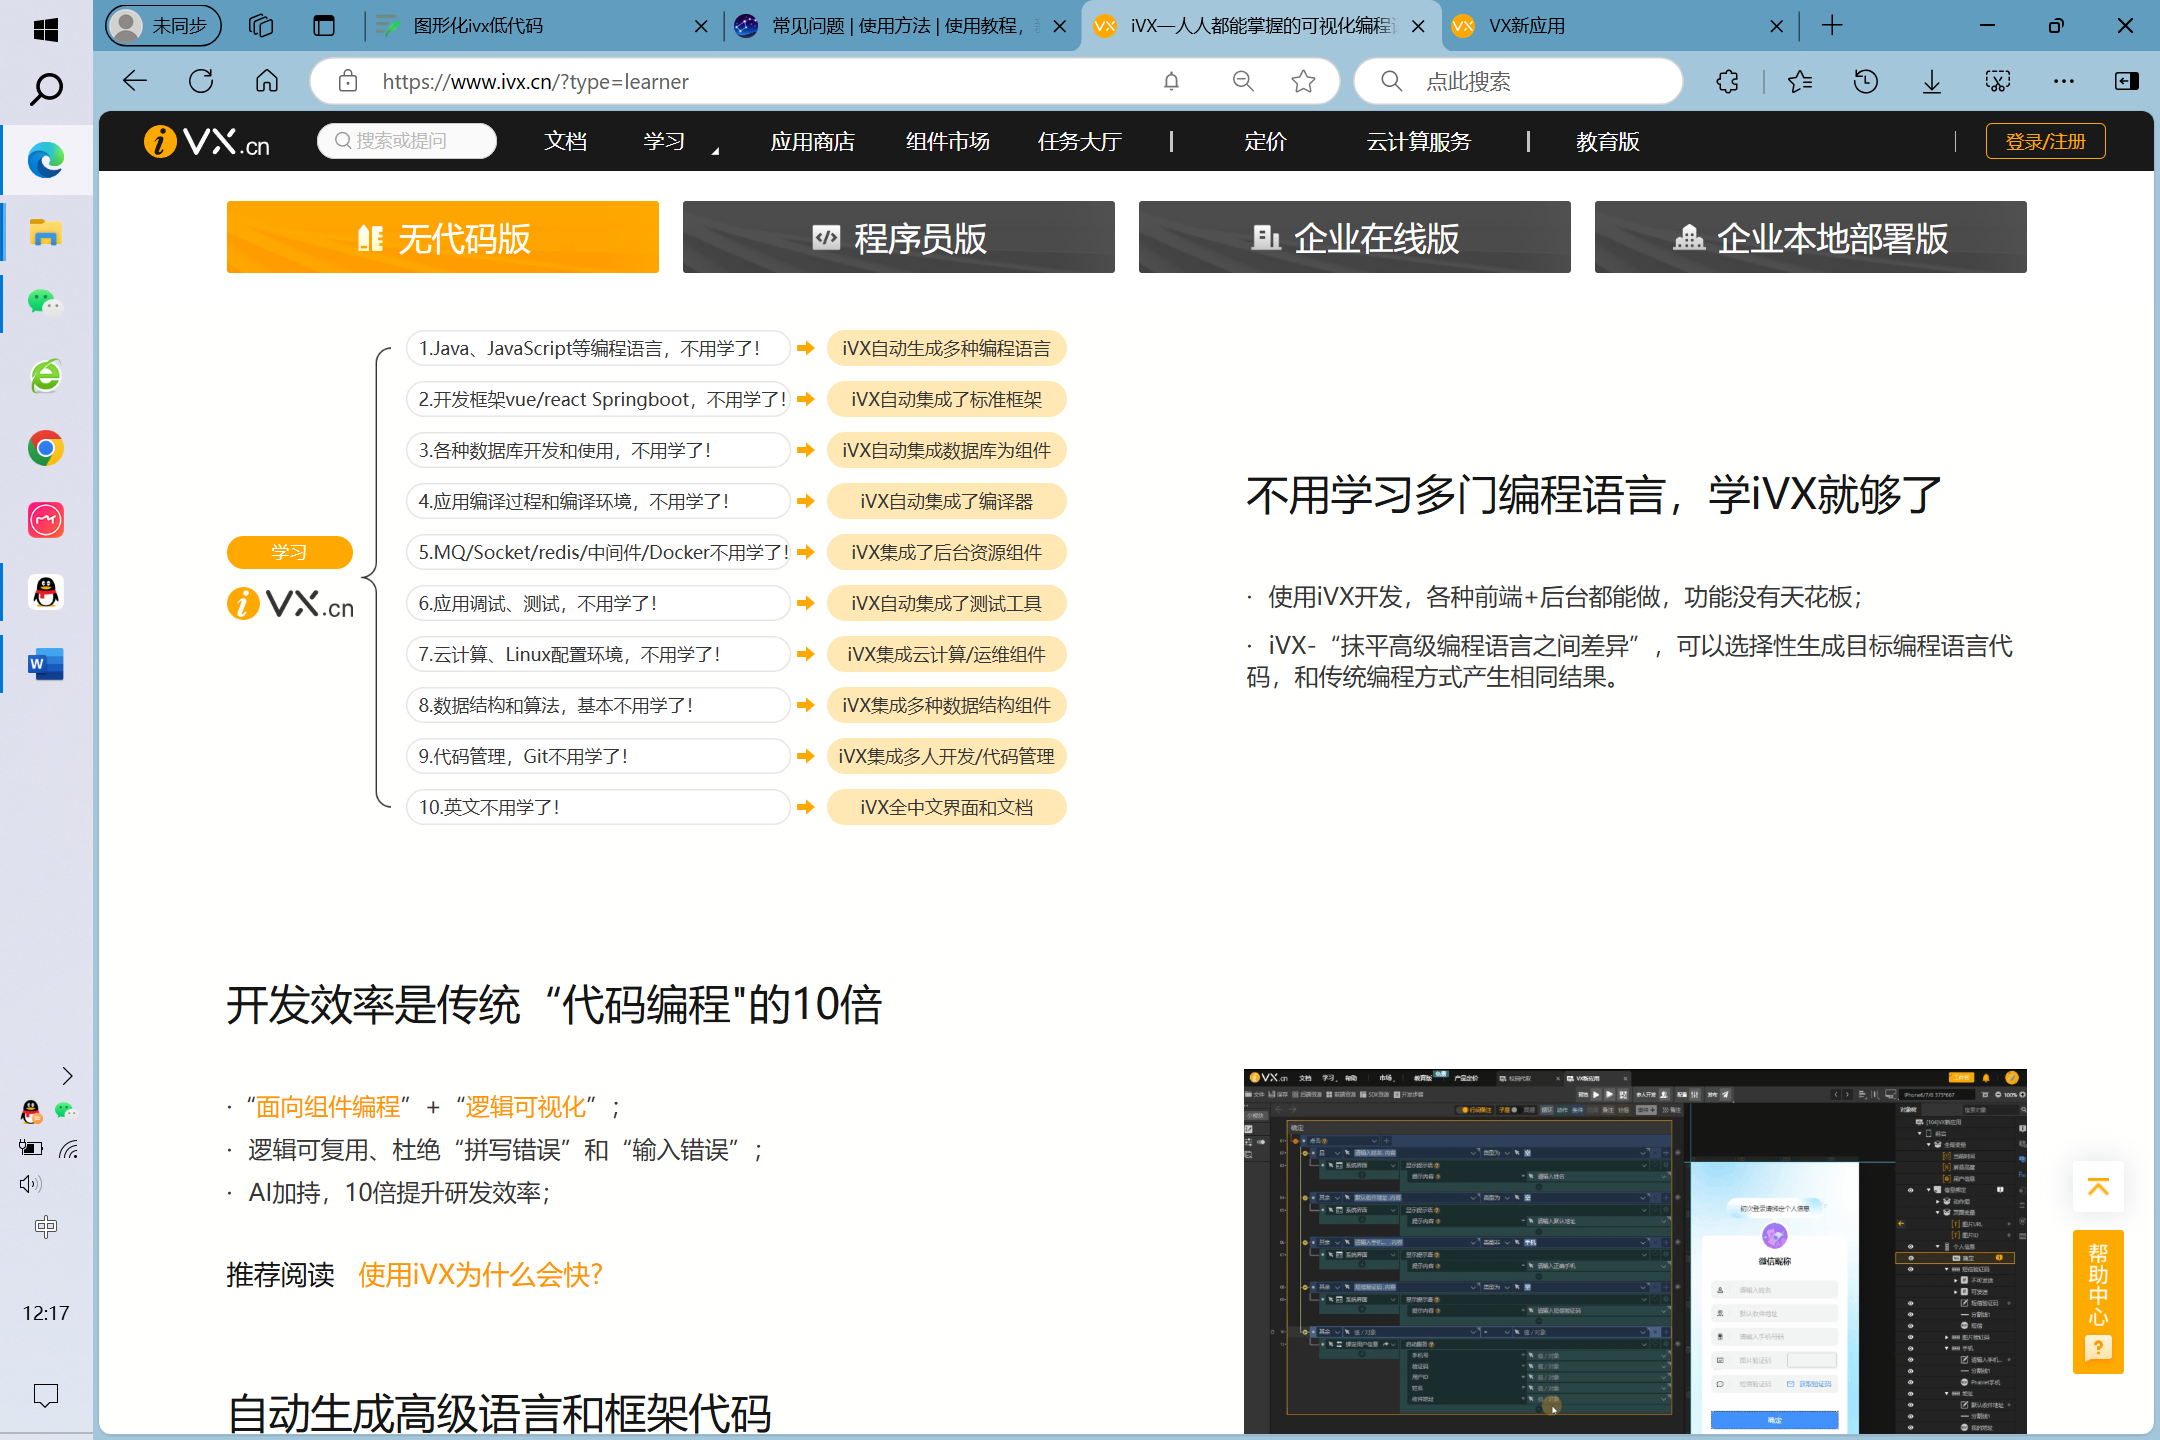Open the Windows Start menu
2160x1440 pixels.
click(46, 30)
